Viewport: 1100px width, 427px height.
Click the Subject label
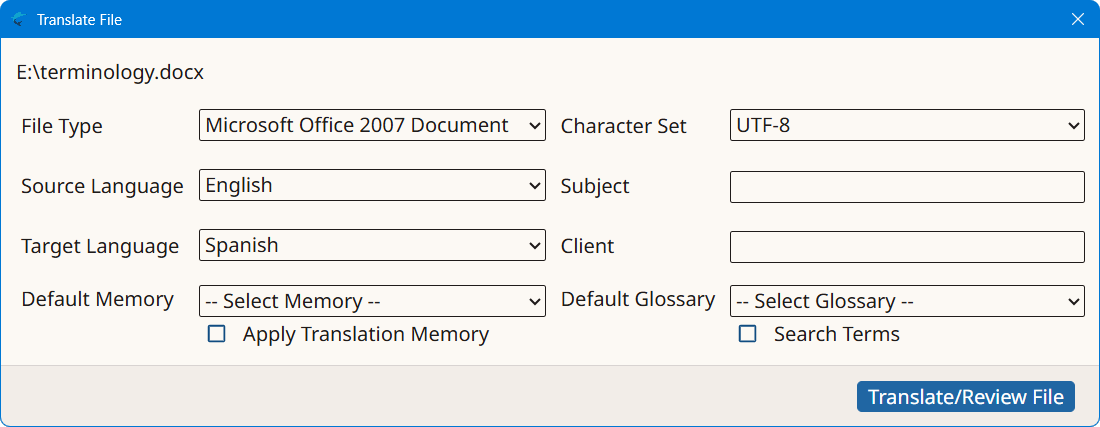click(x=595, y=187)
